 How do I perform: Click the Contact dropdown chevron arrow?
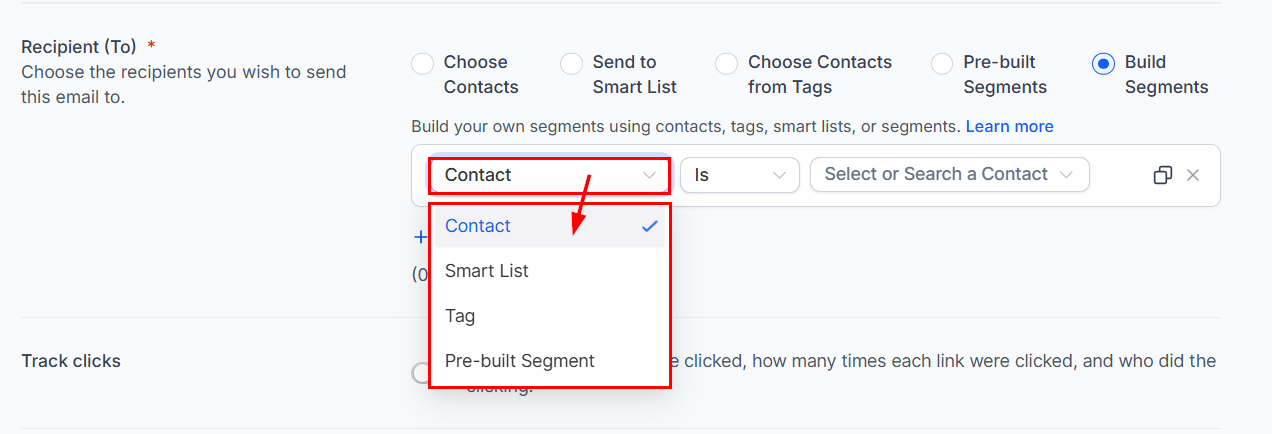tap(649, 175)
